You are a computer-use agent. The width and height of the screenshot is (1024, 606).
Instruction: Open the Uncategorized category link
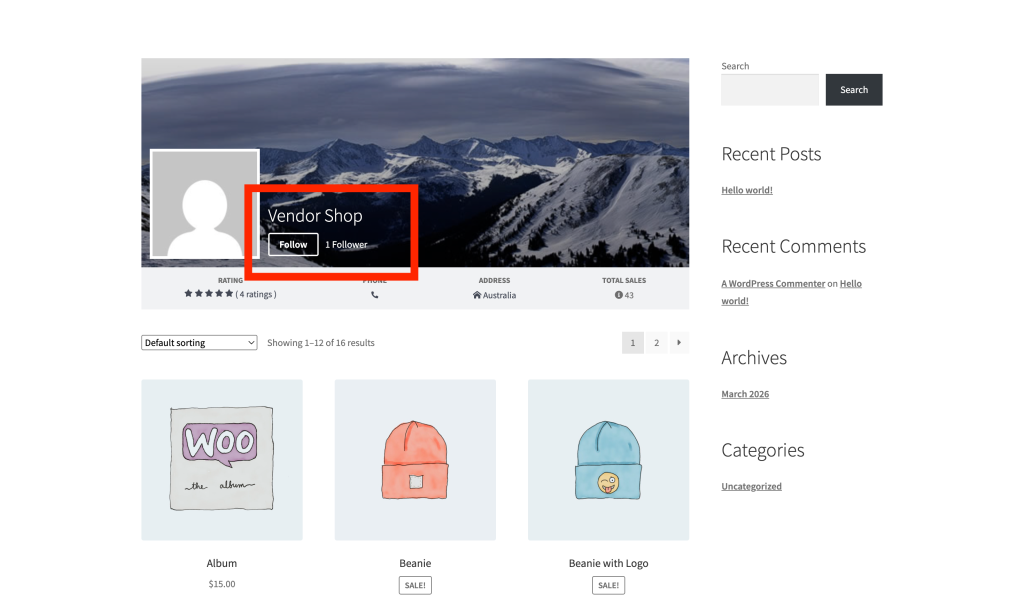coord(751,486)
